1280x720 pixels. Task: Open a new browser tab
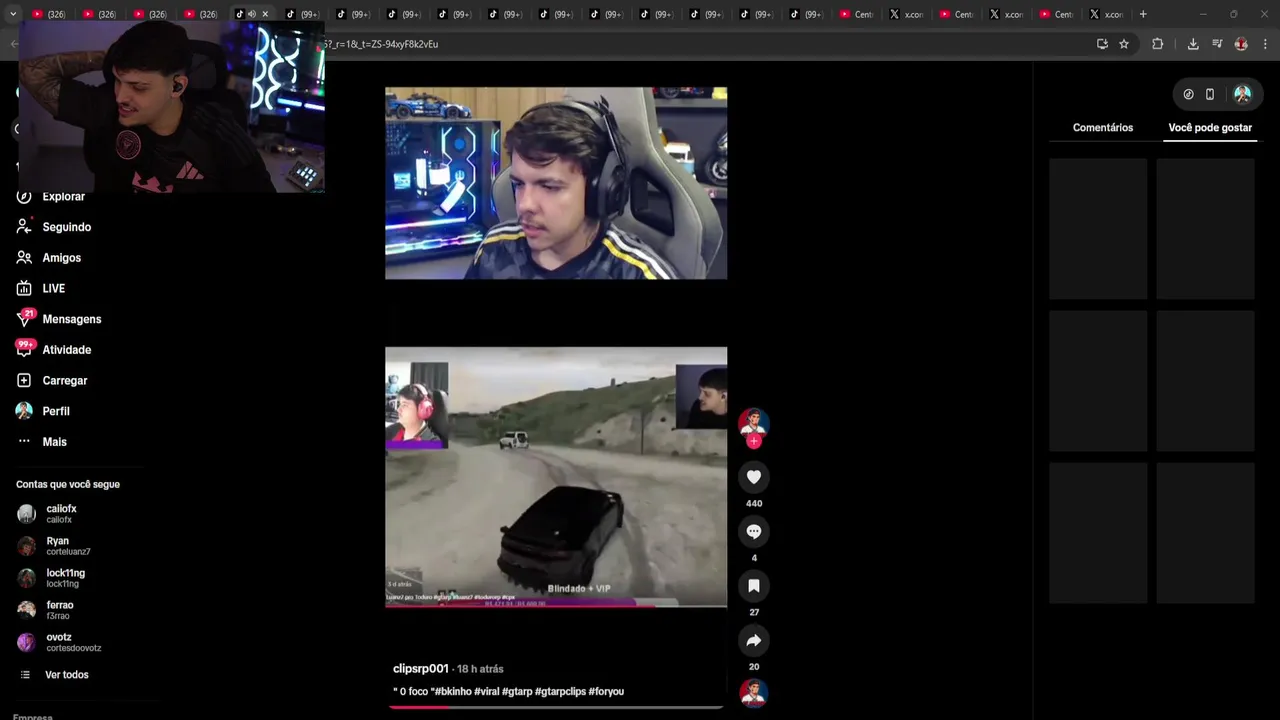point(1143,14)
